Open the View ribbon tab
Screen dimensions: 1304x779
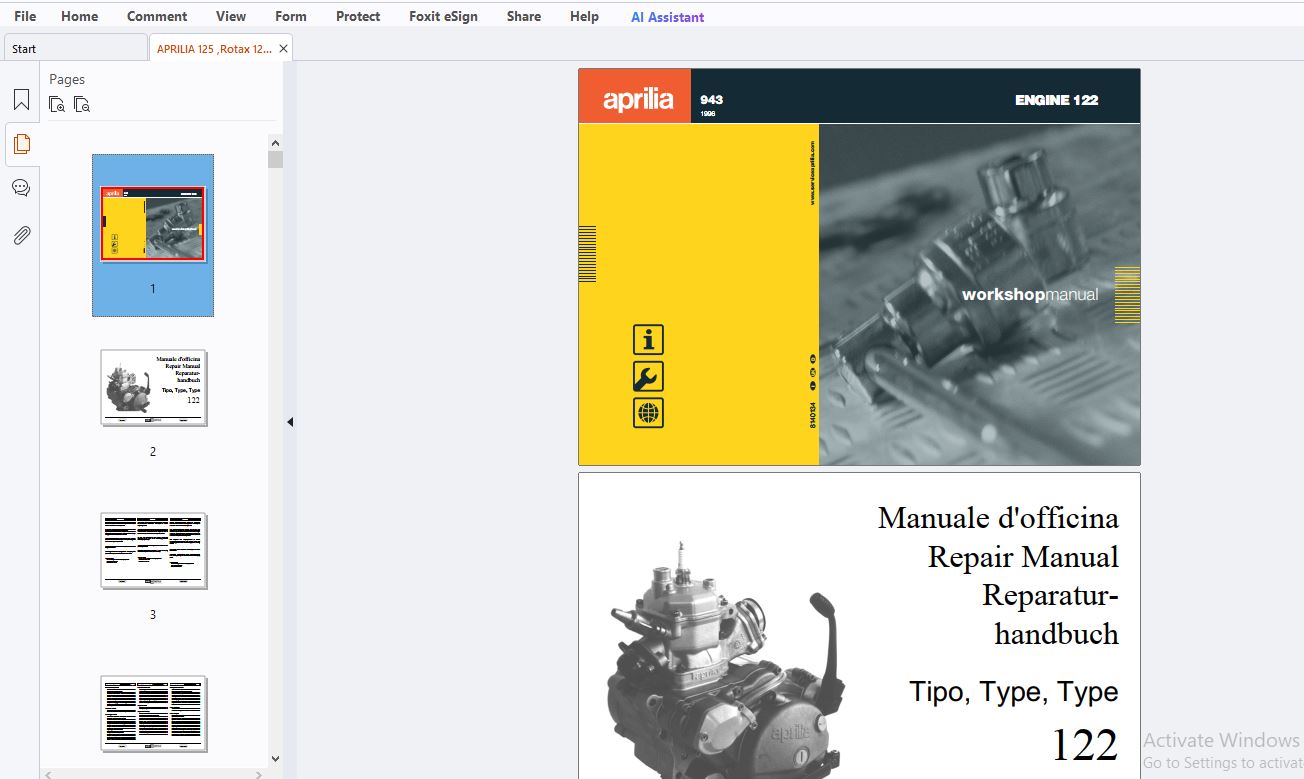pyautogui.click(x=231, y=16)
